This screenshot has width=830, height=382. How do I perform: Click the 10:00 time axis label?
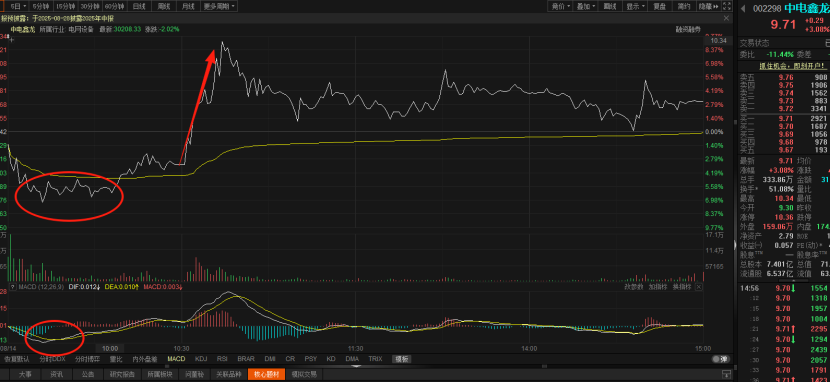point(110,348)
